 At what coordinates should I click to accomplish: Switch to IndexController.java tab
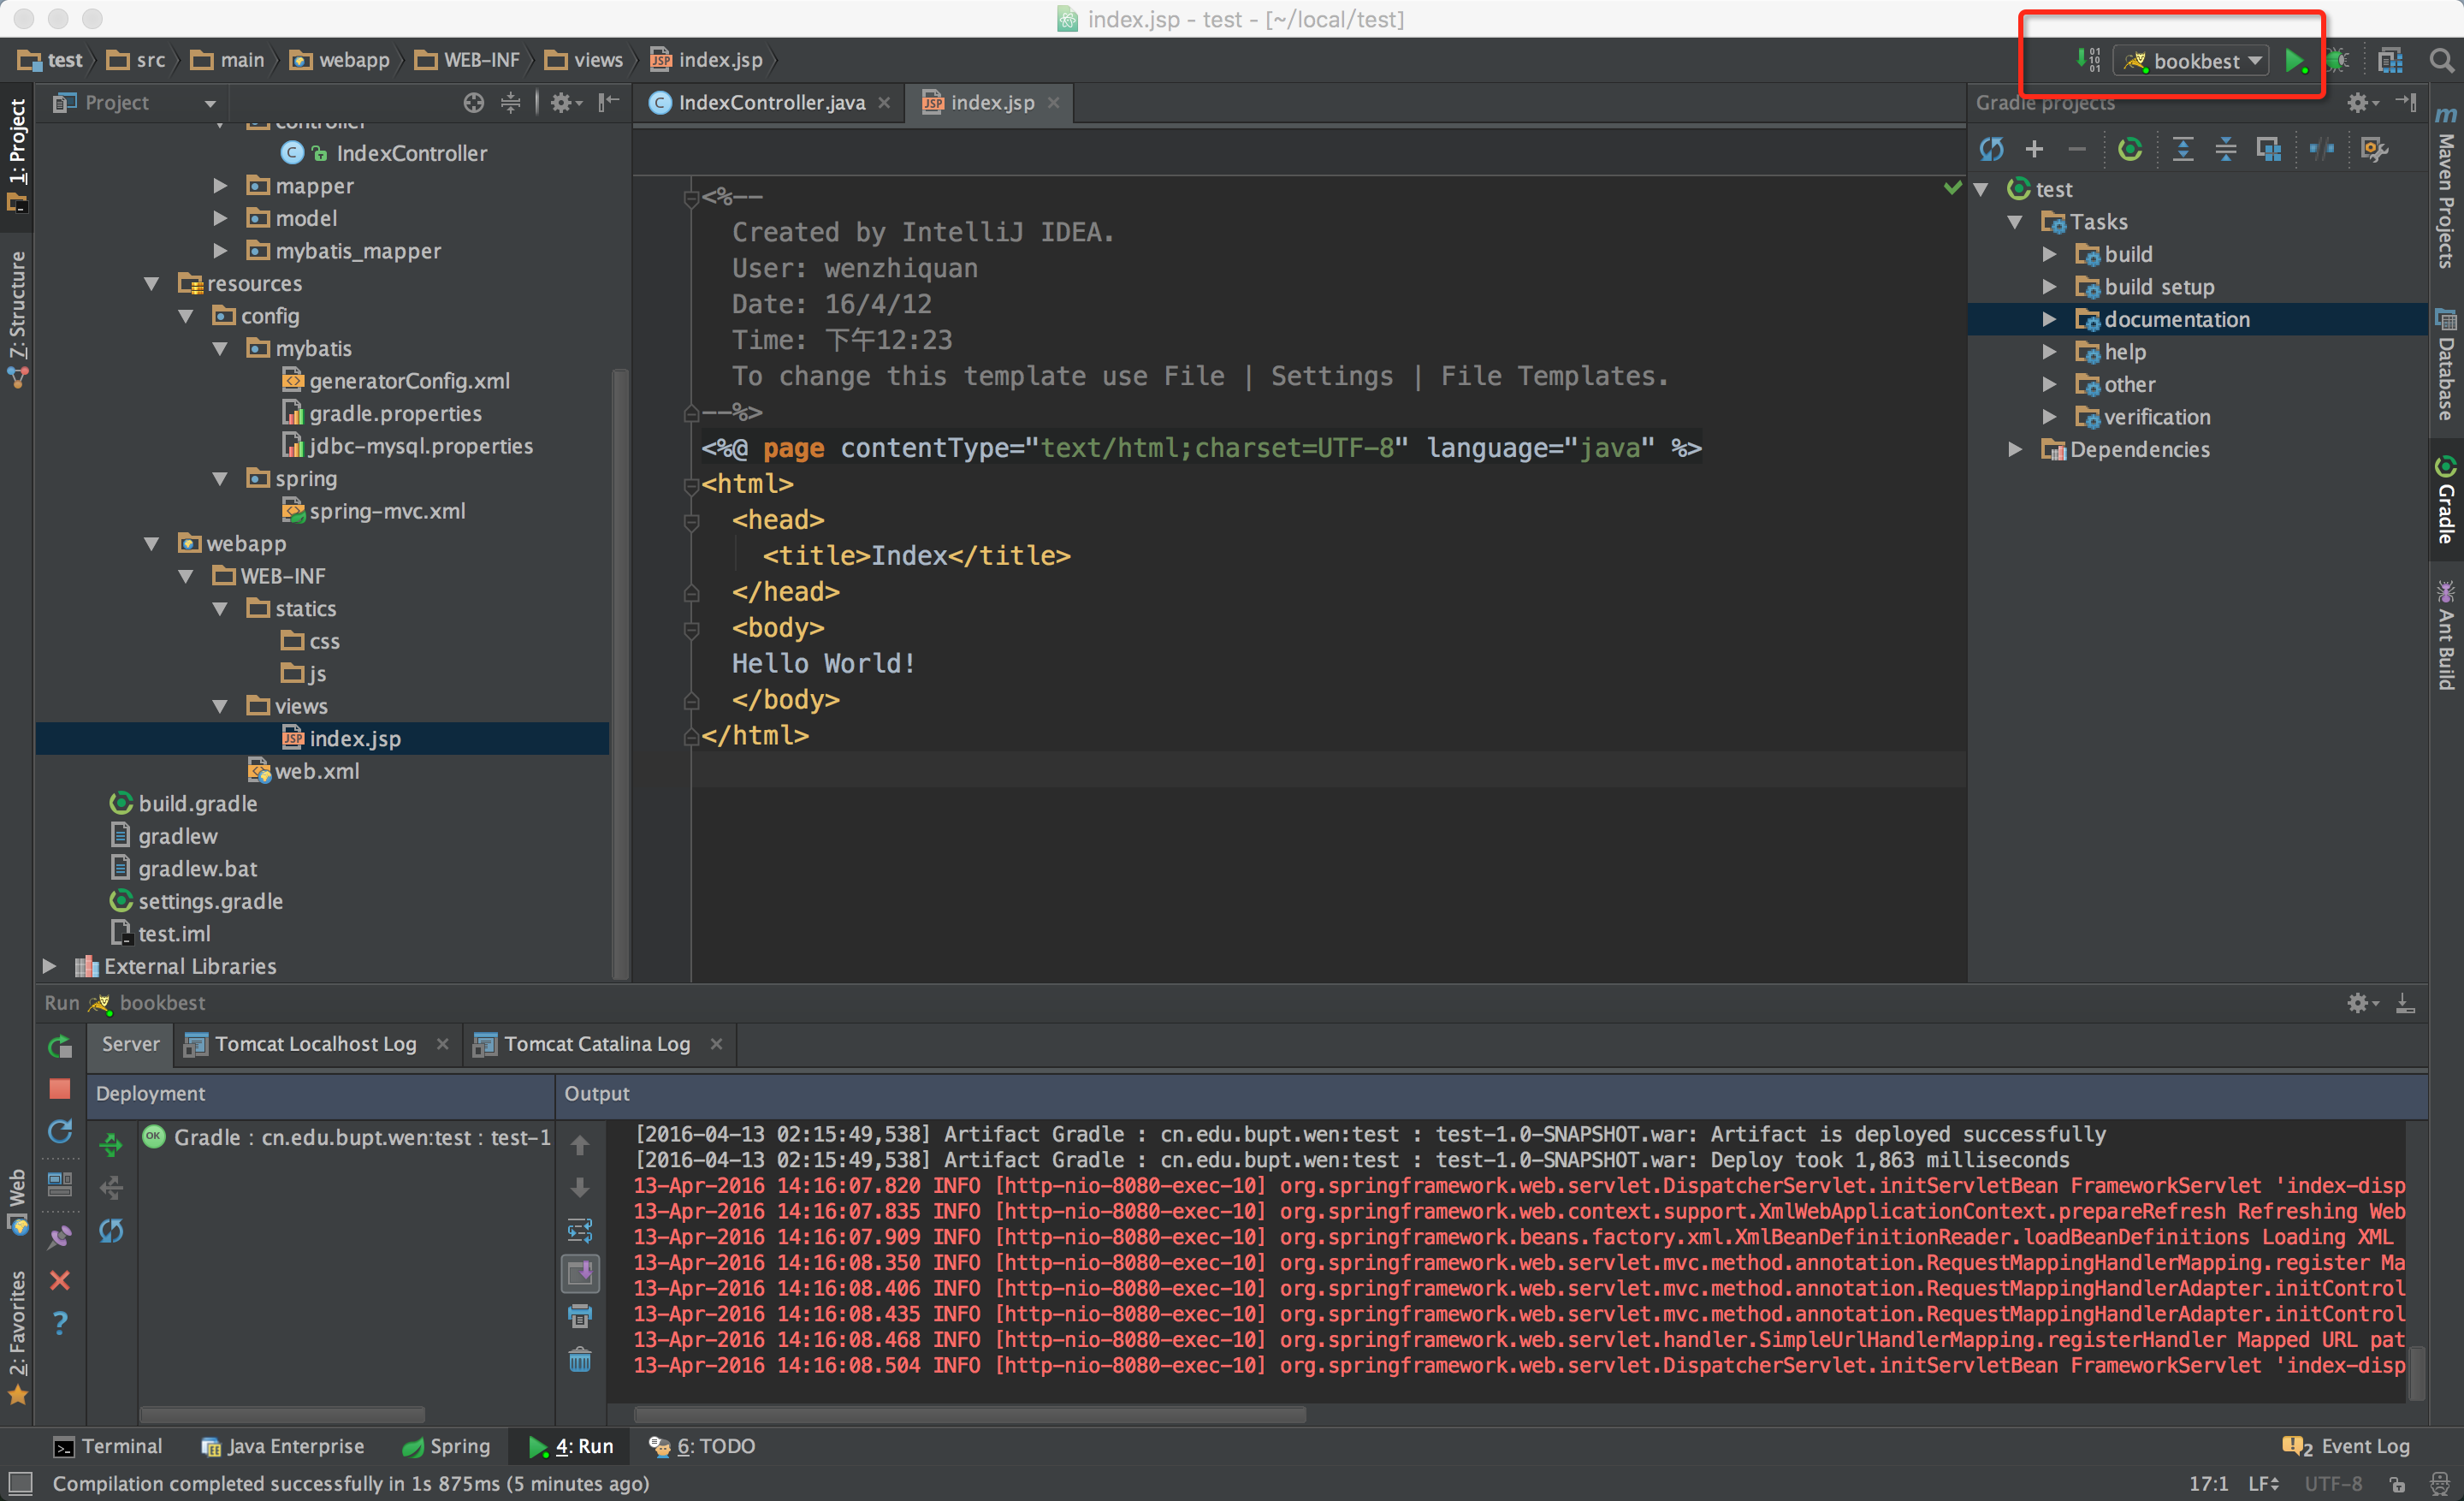769,103
